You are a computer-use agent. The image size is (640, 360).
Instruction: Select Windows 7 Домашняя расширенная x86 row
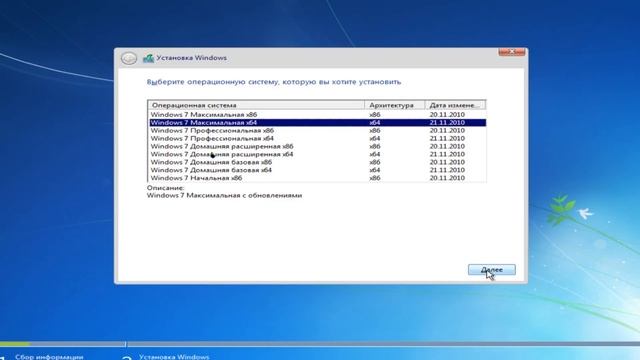(317, 146)
